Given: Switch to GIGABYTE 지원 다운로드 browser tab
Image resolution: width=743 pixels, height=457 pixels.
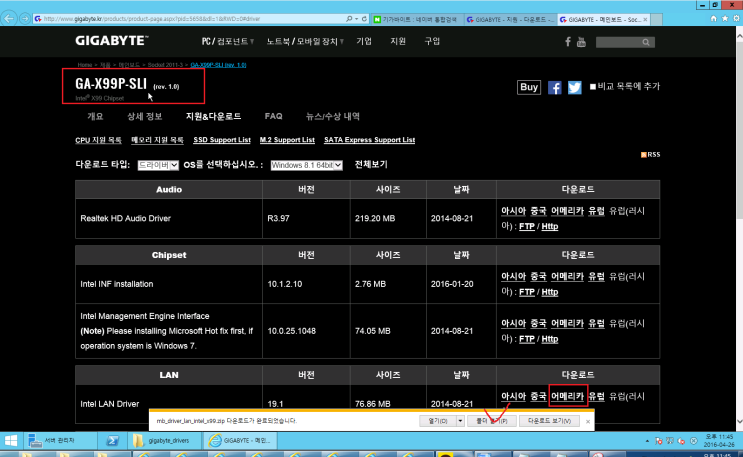Looking at the screenshot, I should click(x=510, y=19).
